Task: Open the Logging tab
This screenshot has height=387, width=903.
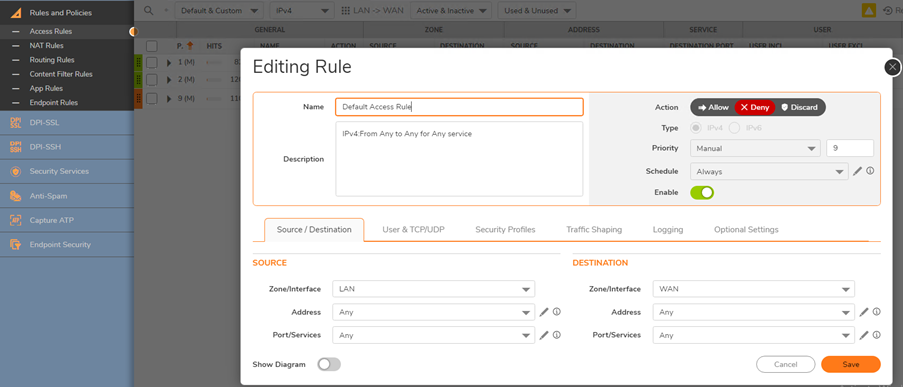Action: (668, 229)
